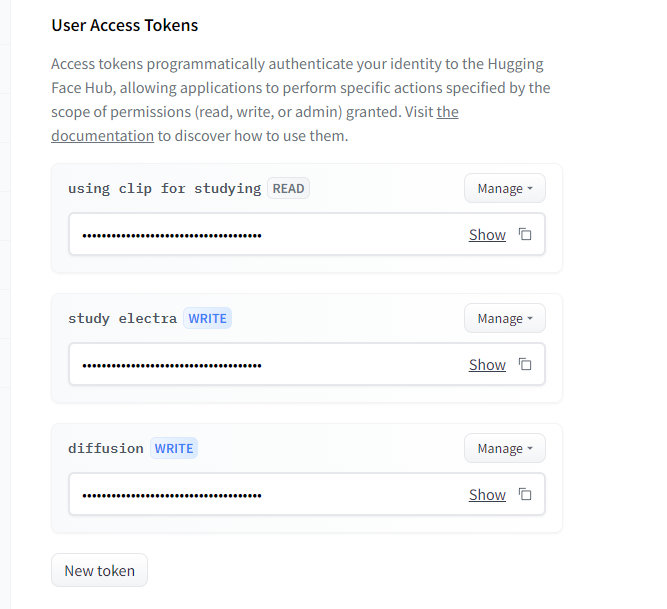This screenshot has height=609, width=667.
Task: Reveal the 'study electra' token value
Action: click(x=487, y=365)
